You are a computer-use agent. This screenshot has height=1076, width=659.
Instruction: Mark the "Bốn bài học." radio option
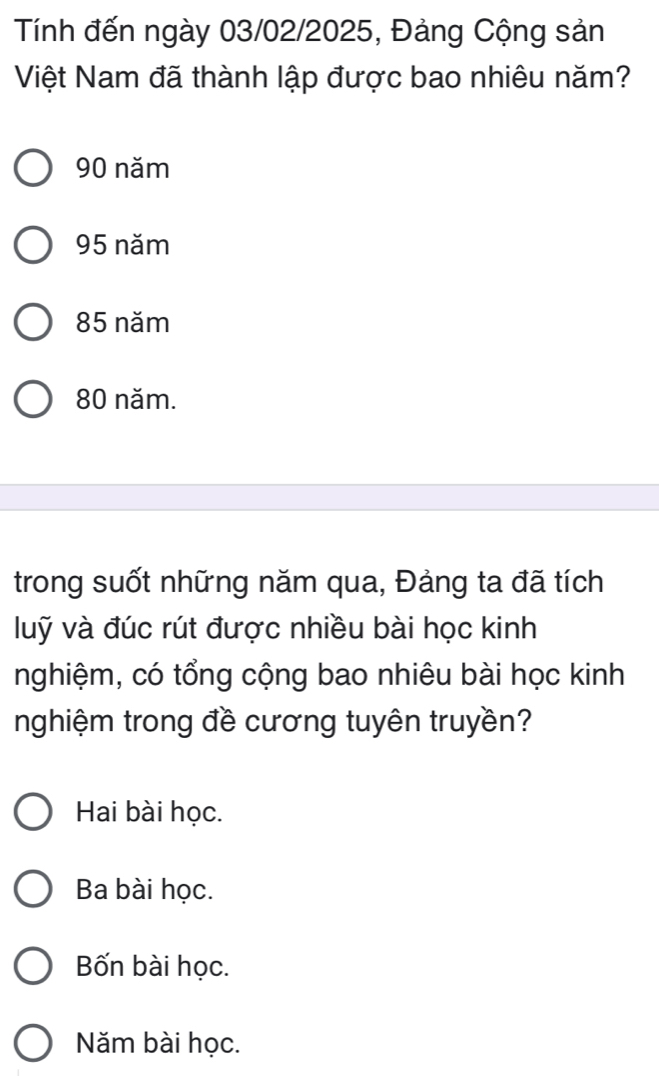point(36,967)
